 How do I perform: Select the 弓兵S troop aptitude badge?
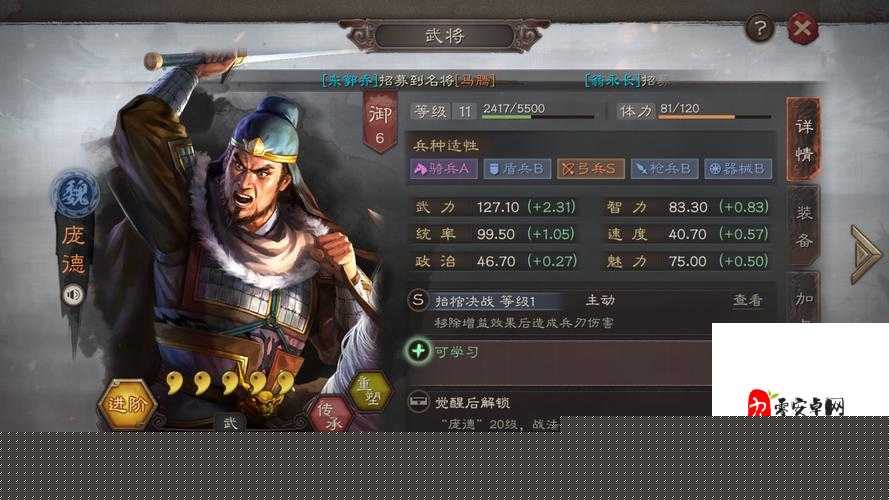coord(591,169)
